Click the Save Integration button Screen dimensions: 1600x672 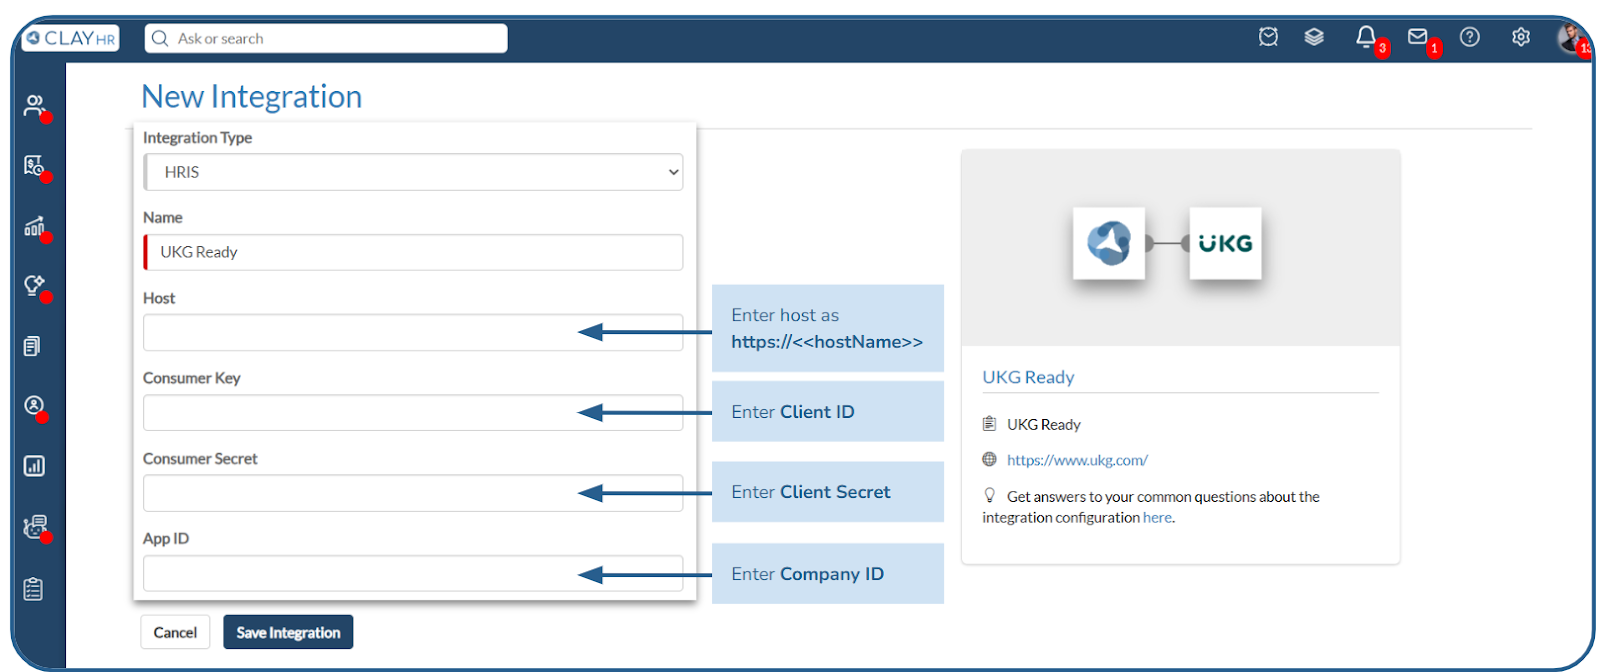pyautogui.click(x=288, y=632)
